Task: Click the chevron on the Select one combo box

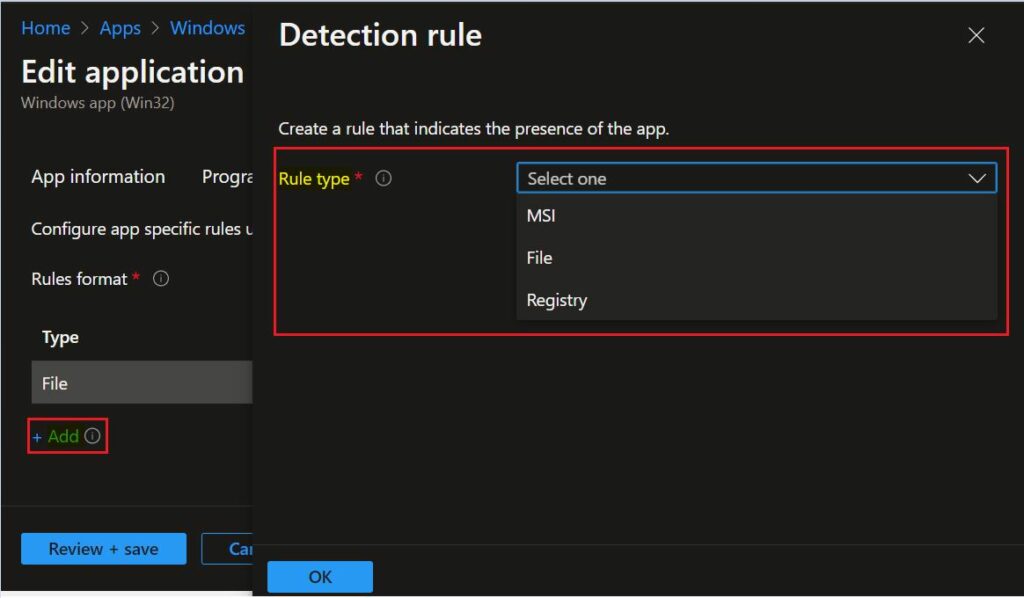Action: [977, 177]
